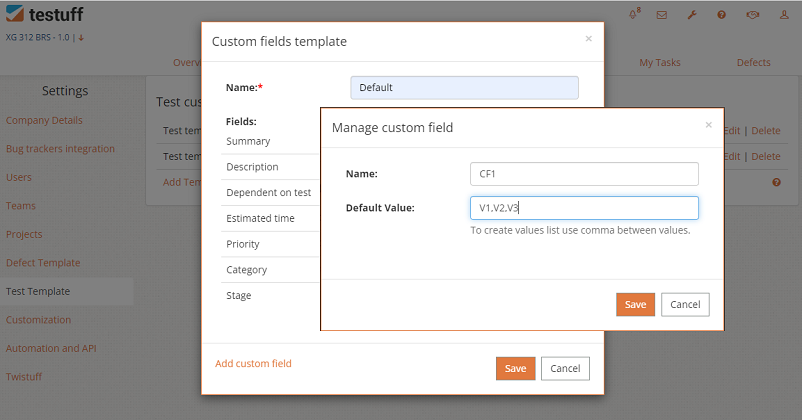Click the custom field Name input CF1
Image resolution: width=802 pixels, height=420 pixels.
(x=584, y=174)
